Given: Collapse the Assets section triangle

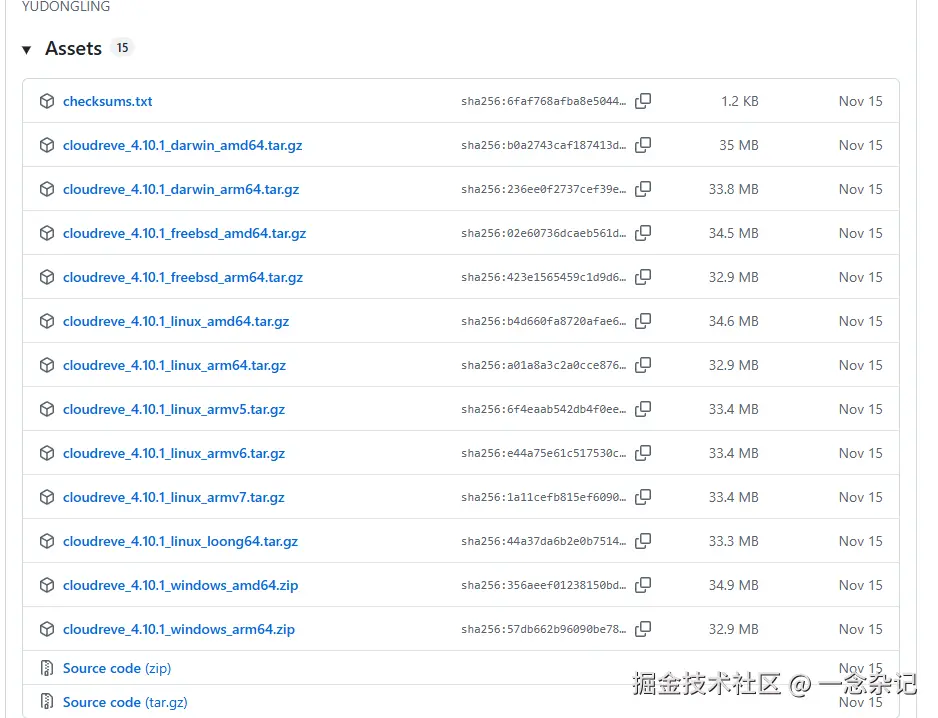Looking at the screenshot, I should coord(26,50).
